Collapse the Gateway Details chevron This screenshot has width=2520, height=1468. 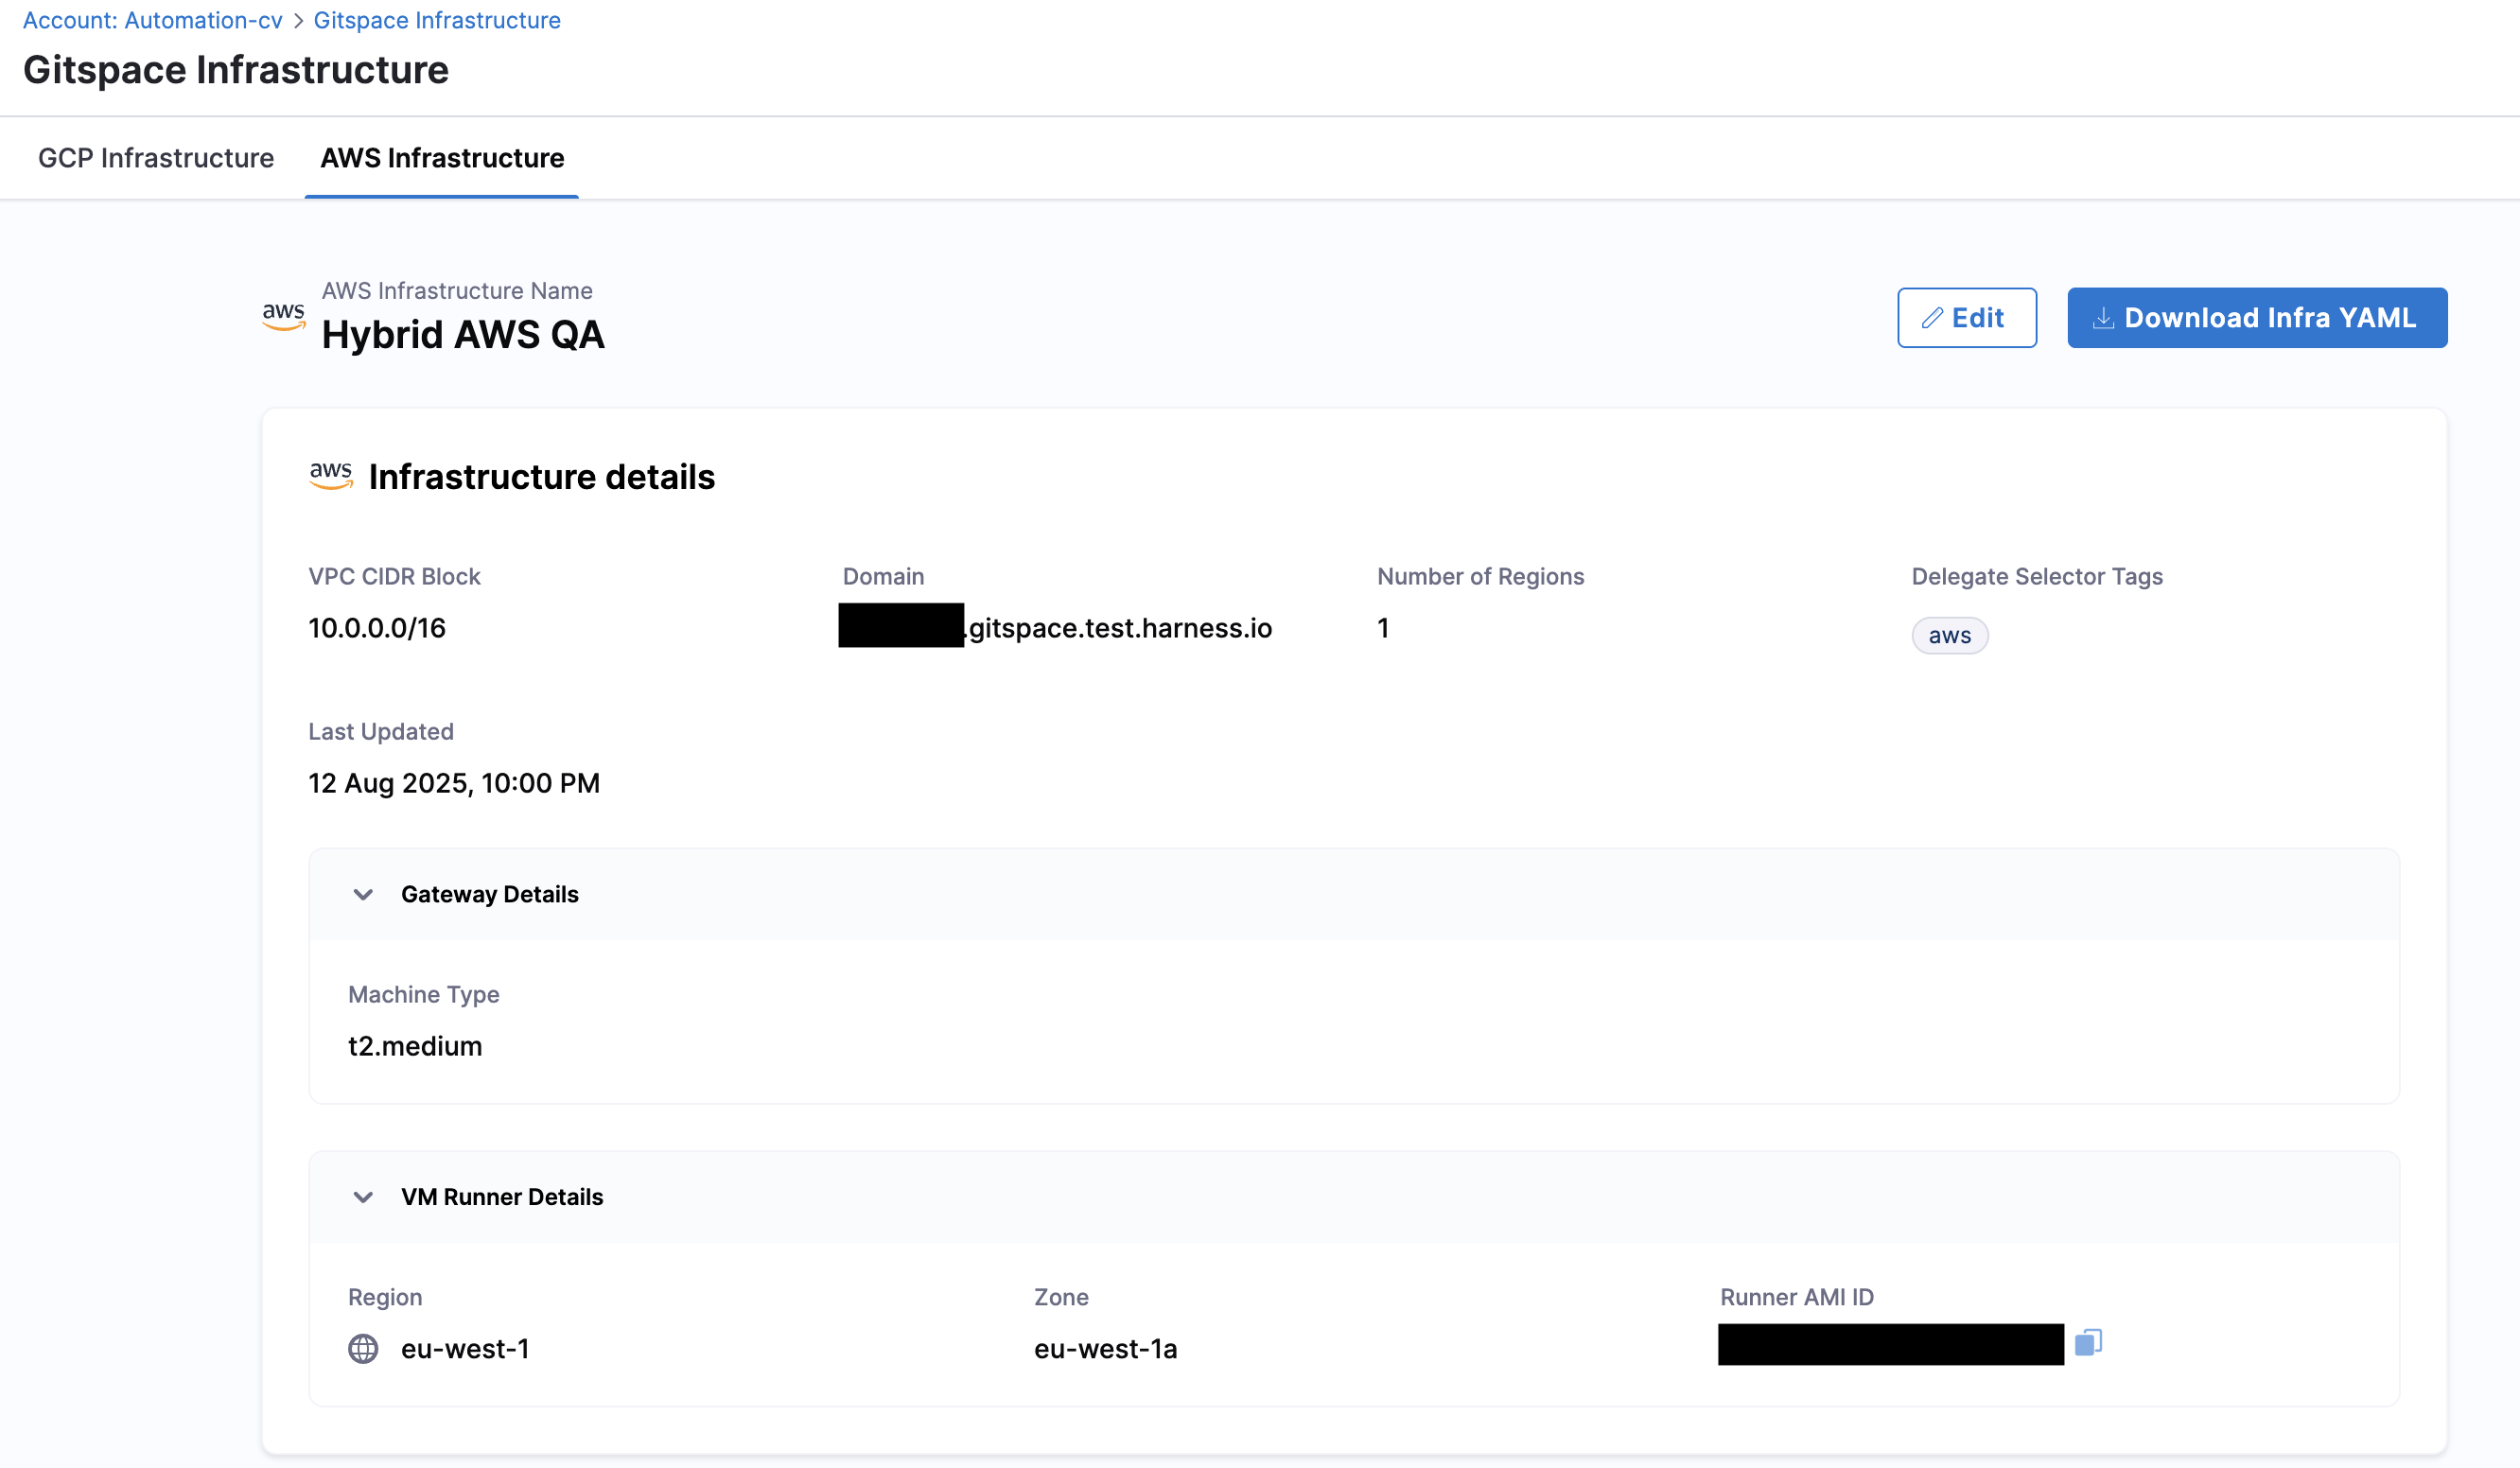(363, 894)
